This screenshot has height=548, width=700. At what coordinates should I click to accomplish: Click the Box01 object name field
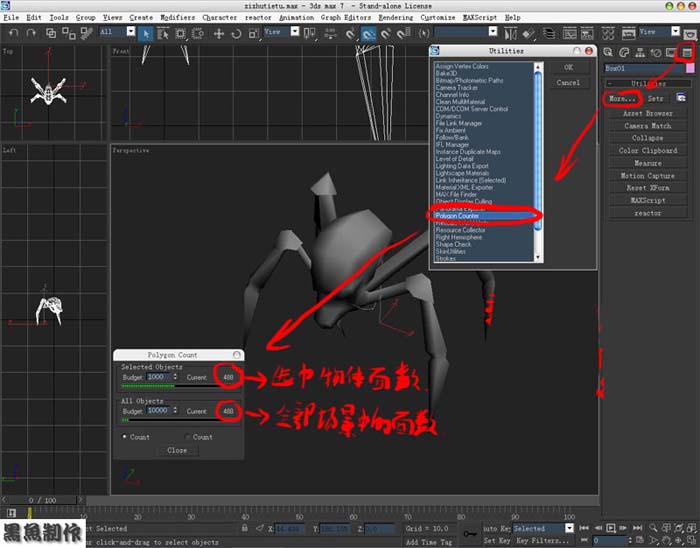pyautogui.click(x=645, y=68)
